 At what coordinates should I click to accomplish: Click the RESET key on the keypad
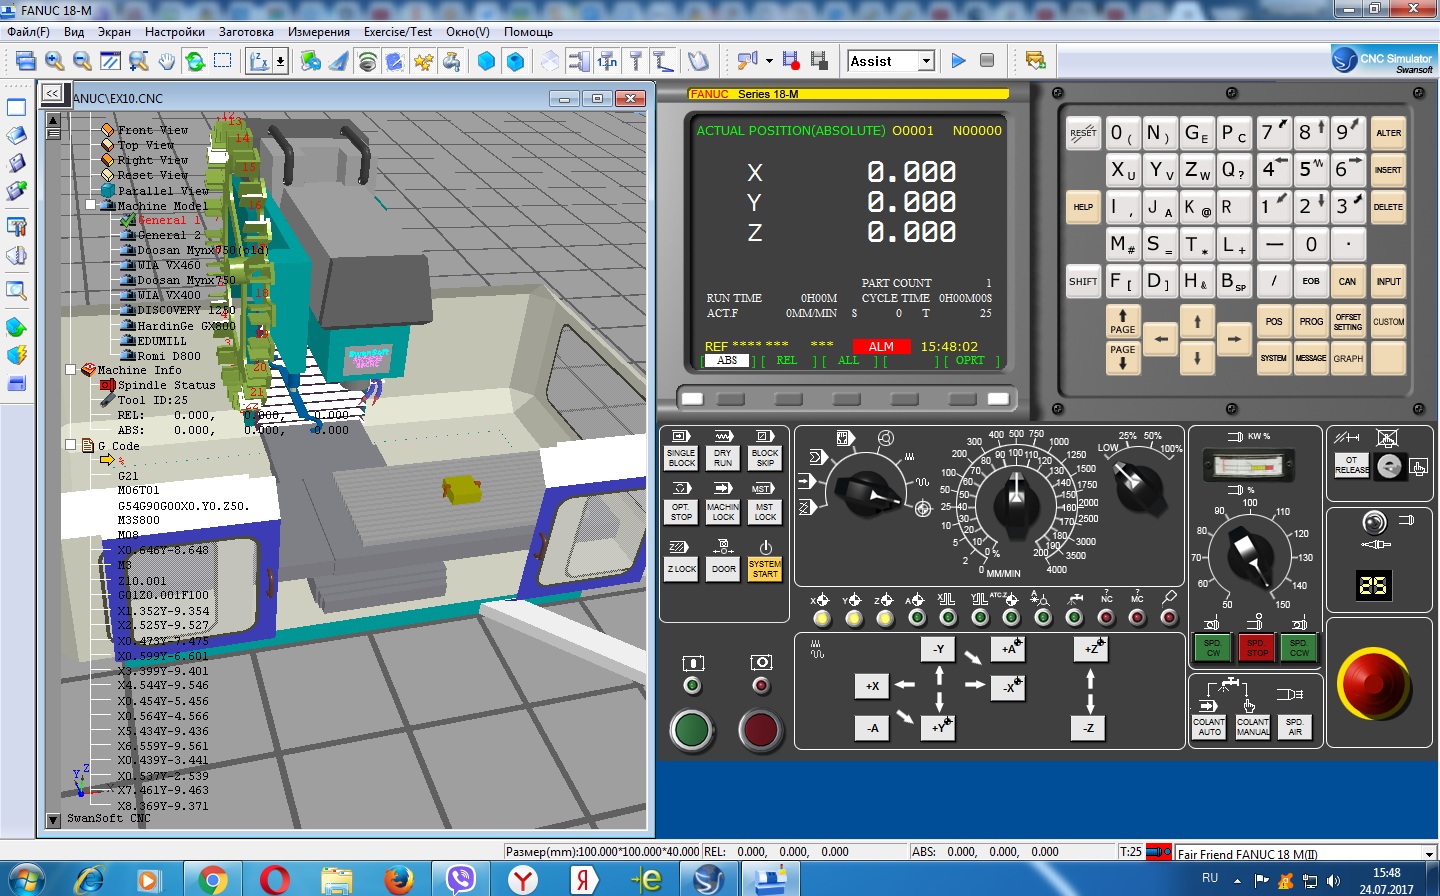coord(1083,133)
